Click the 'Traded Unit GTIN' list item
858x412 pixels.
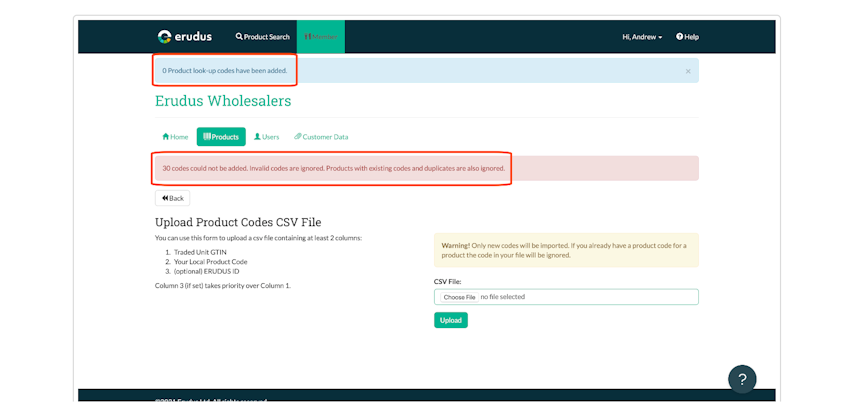point(200,252)
